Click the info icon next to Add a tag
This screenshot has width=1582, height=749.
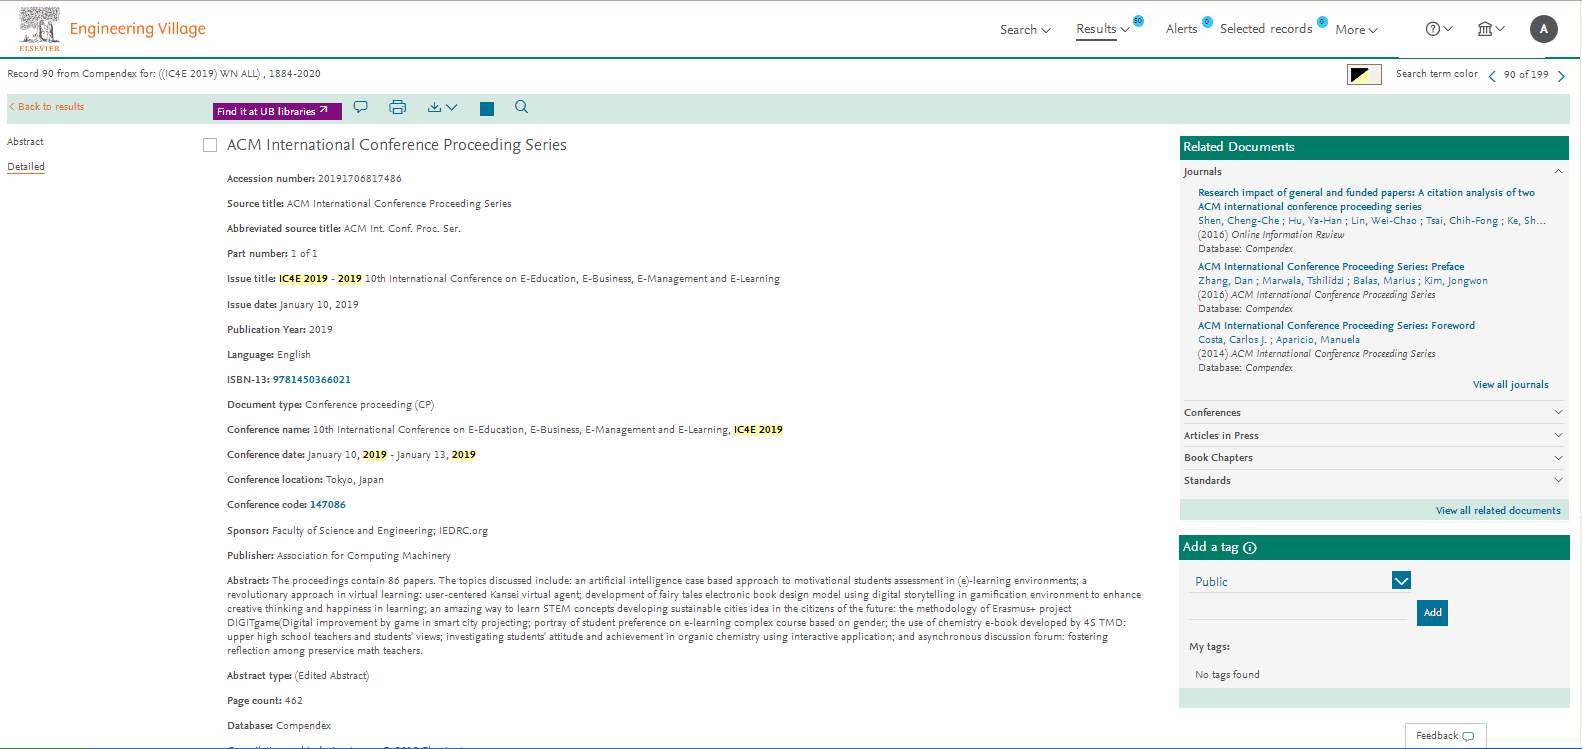(x=1250, y=548)
